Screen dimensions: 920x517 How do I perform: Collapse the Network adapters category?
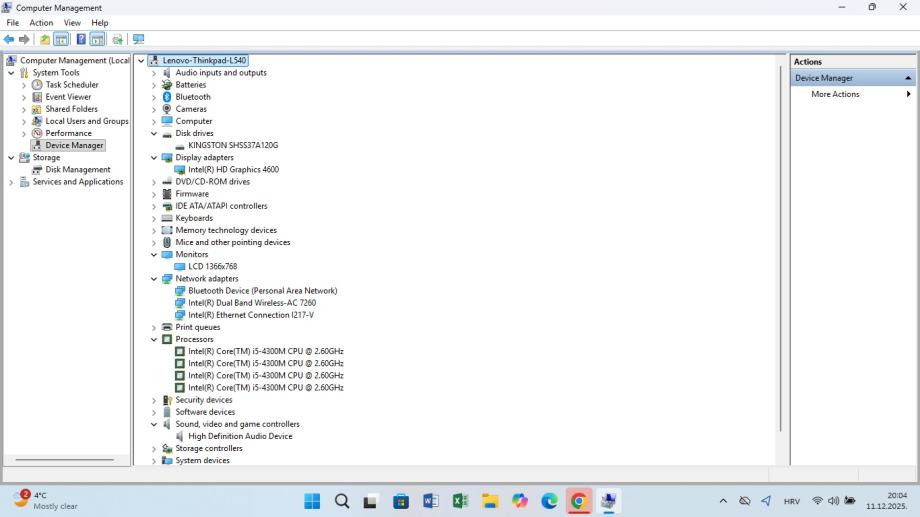(x=154, y=279)
